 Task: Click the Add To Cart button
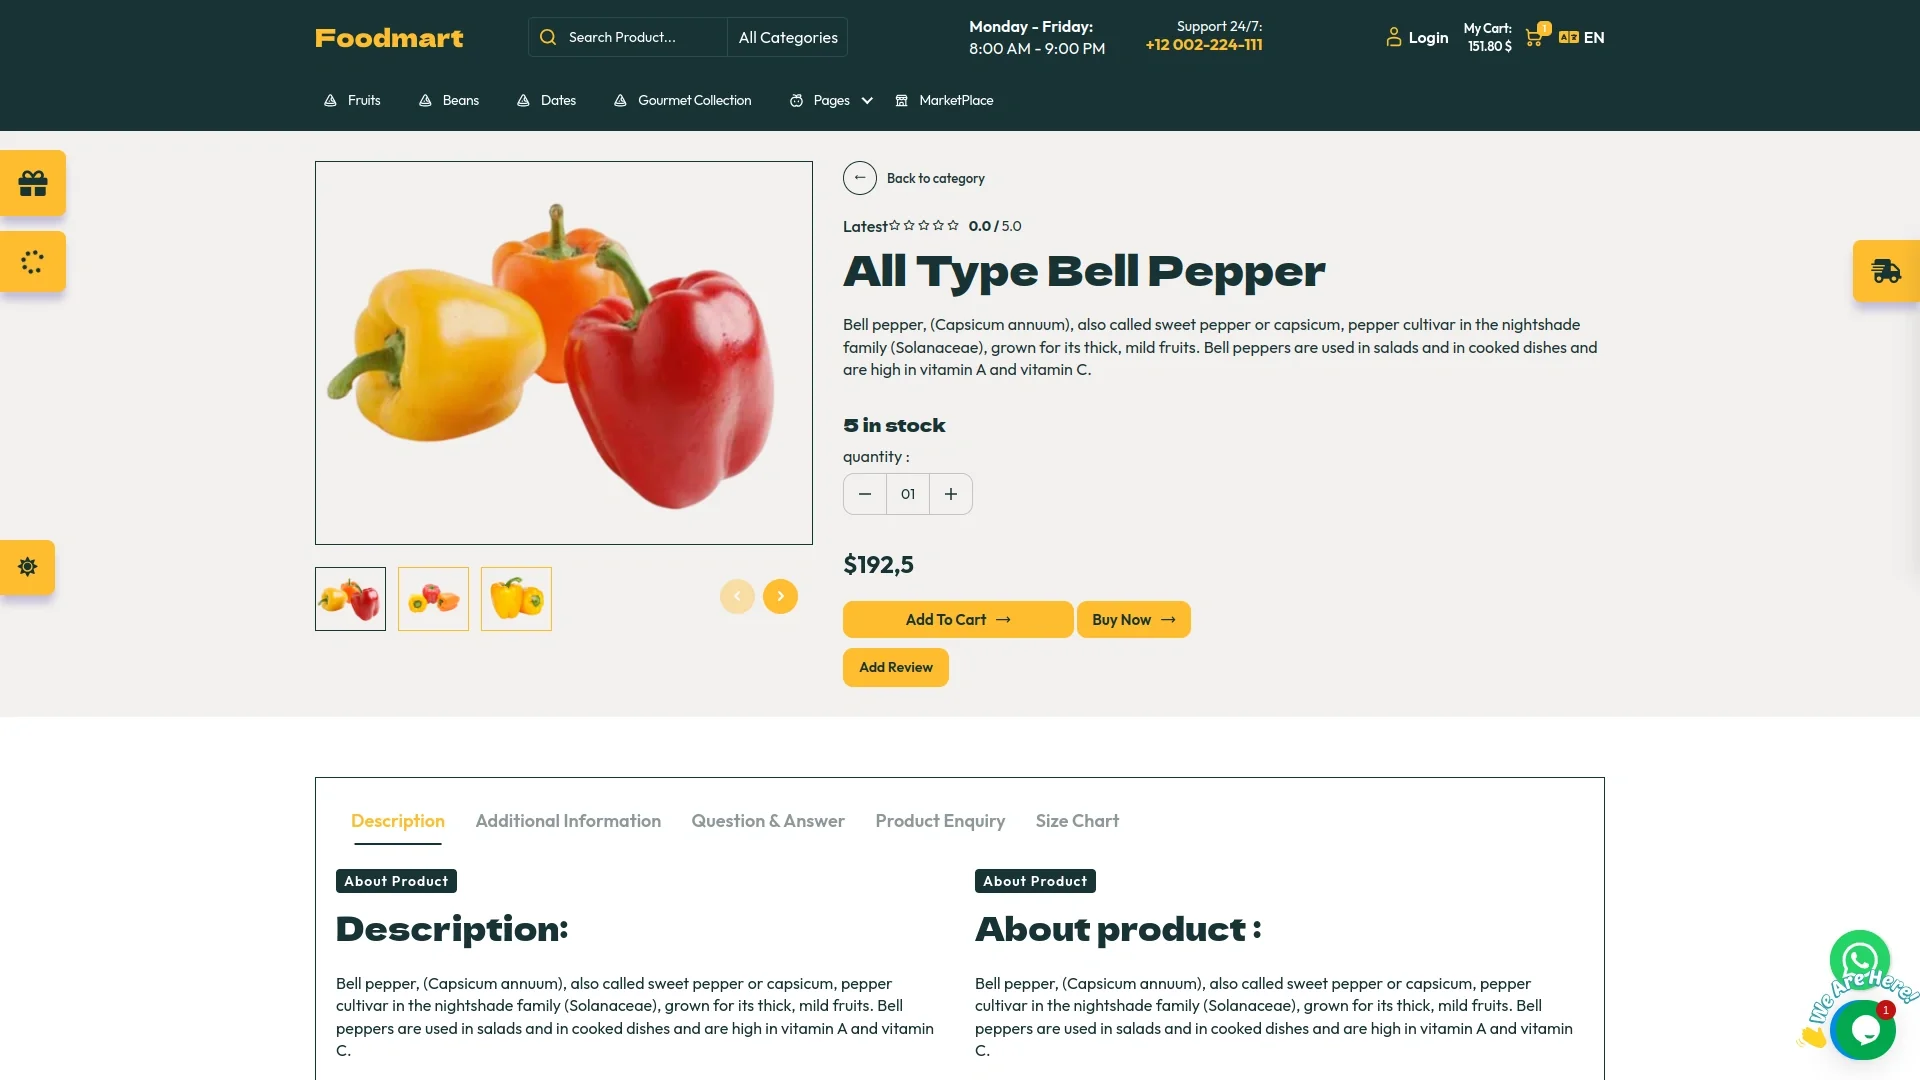click(x=958, y=620)
